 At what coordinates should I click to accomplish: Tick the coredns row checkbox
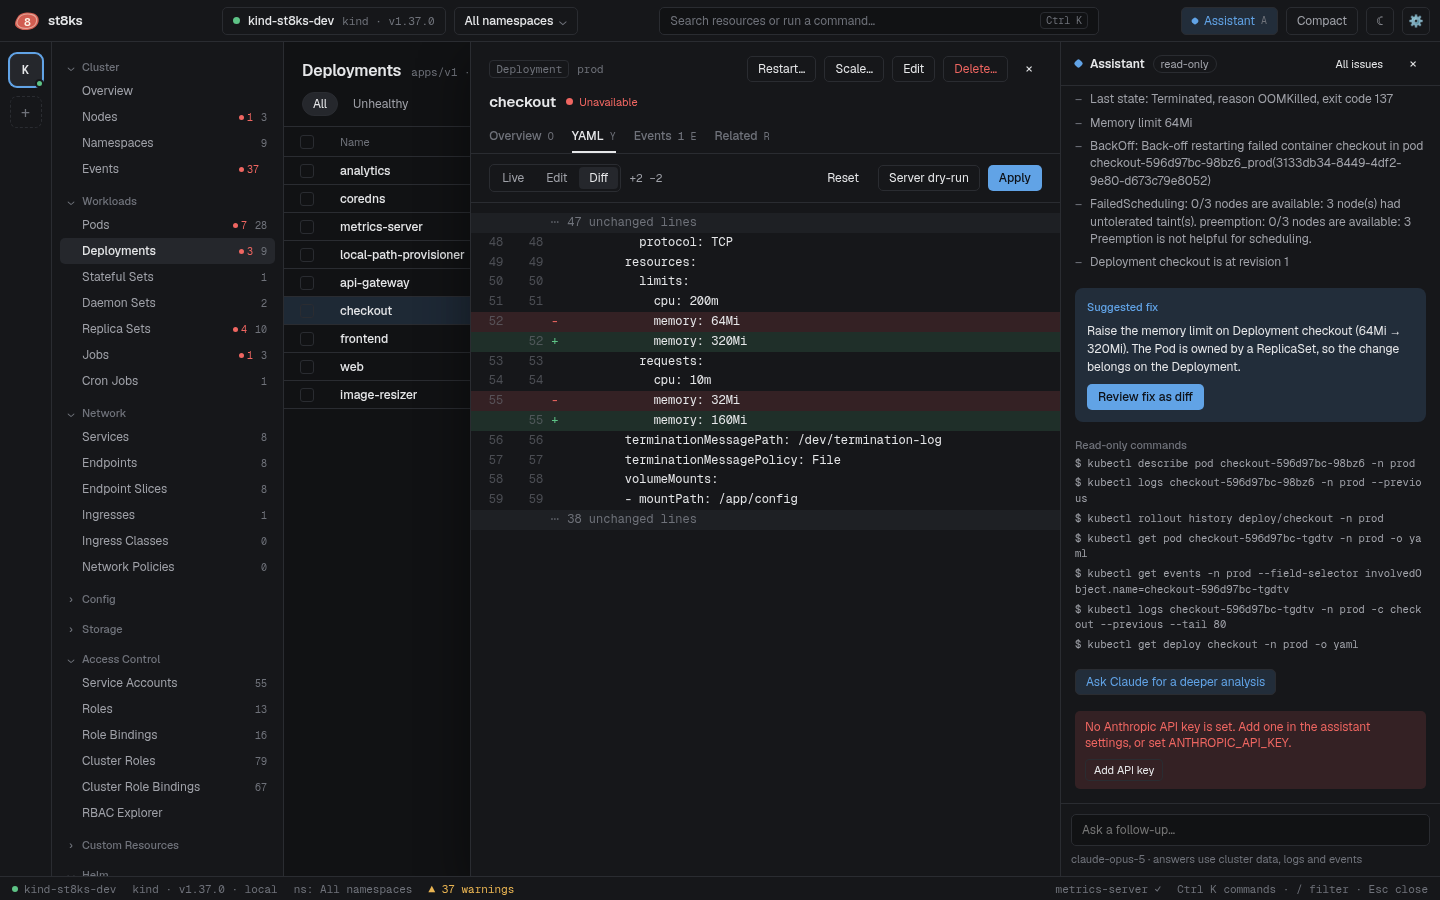tap(307, 199)
